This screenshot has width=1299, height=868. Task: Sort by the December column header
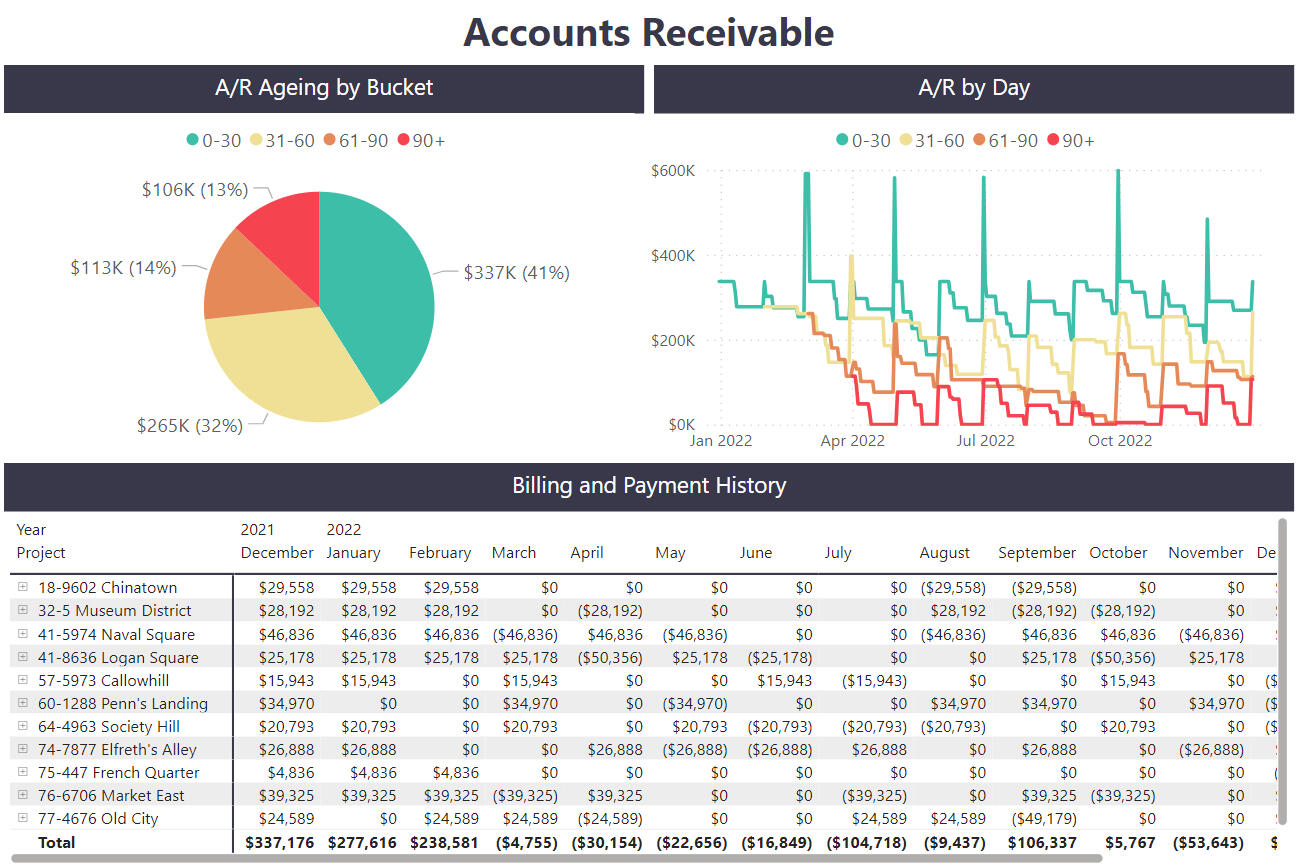[276, 553]
